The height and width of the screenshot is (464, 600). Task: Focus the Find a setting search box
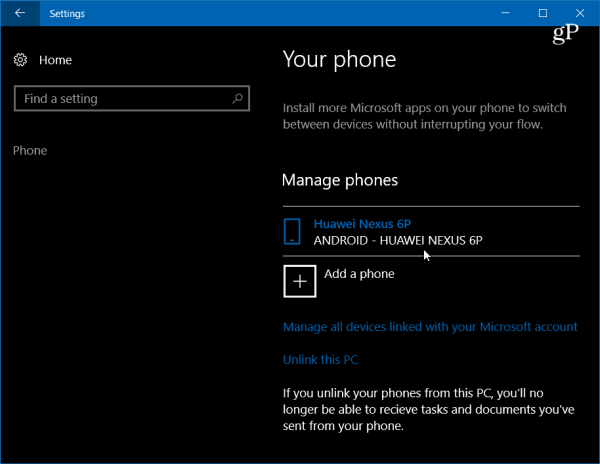132,99
